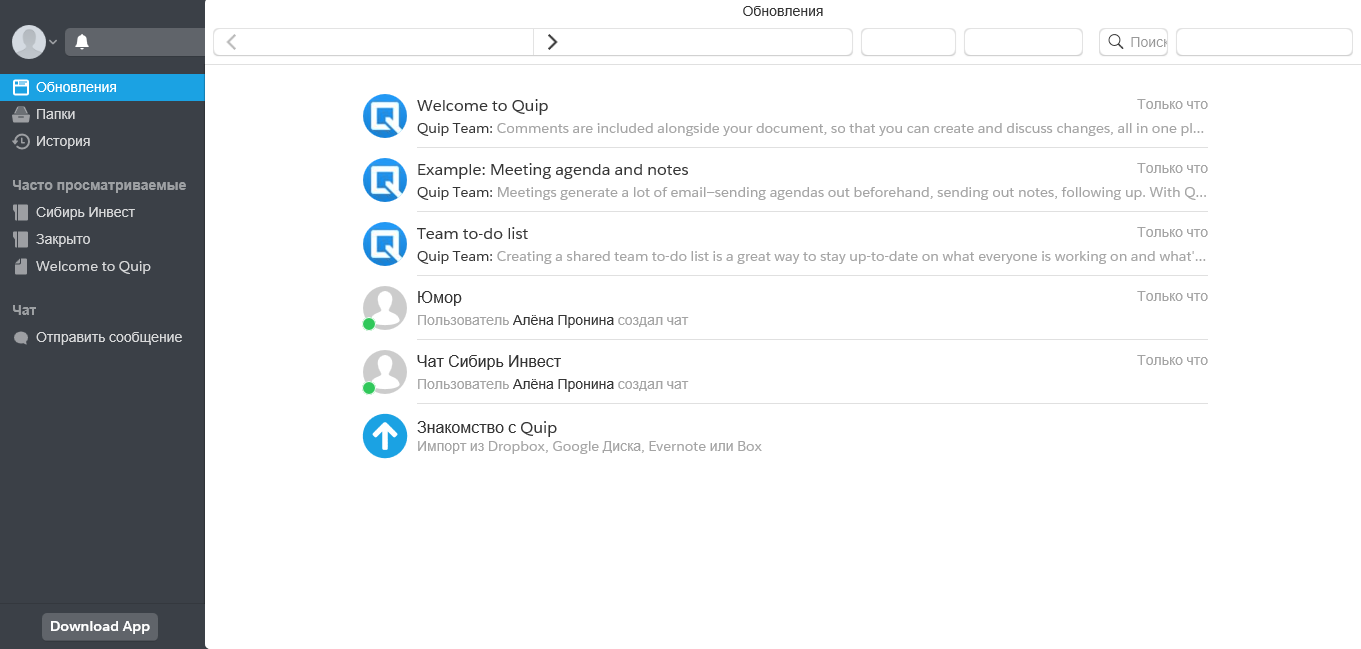Open Welcome to Quip via its Quip logo
This screenshot has height=649, width=1361.
coord(385,116)
